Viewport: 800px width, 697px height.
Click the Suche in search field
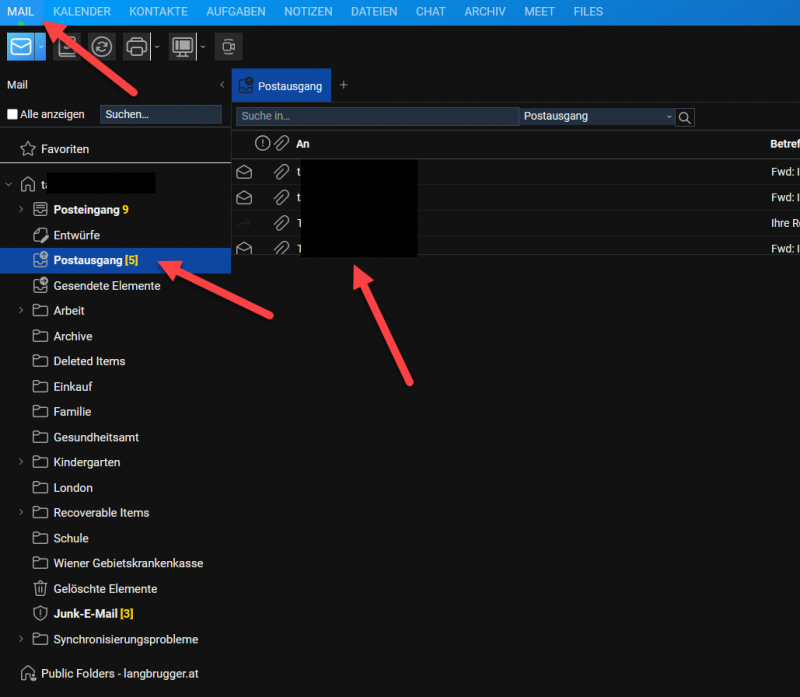pos(377,117)
